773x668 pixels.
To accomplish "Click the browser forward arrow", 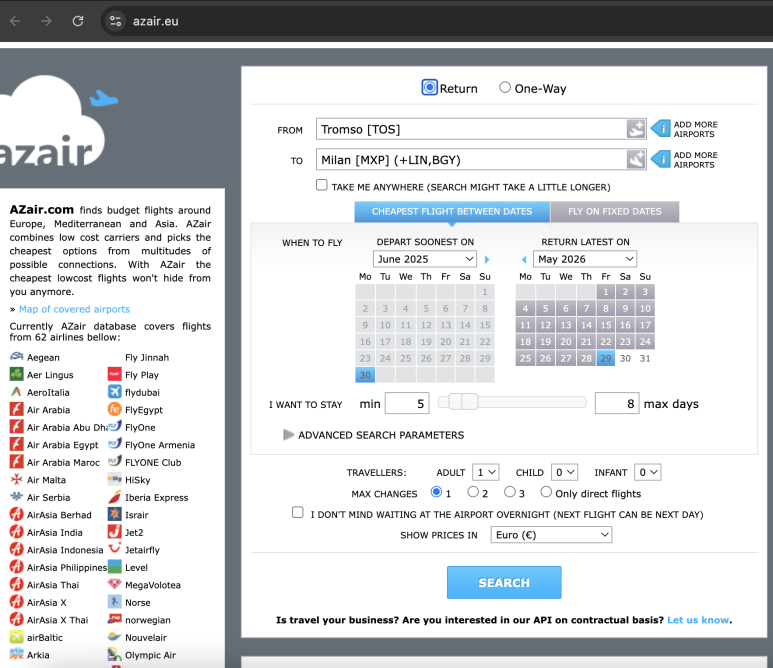I will [46, 21].
